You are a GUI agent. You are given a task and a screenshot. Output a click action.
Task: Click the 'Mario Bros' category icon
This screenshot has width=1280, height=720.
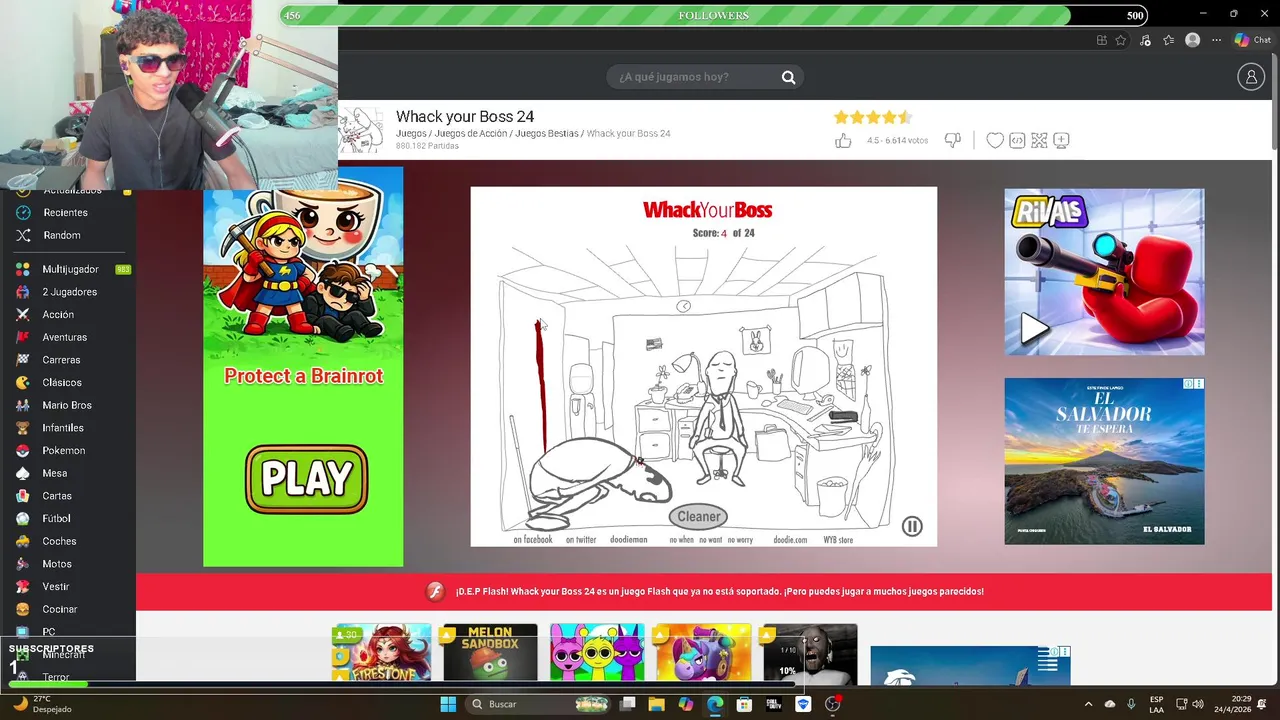tap(23, 405)
